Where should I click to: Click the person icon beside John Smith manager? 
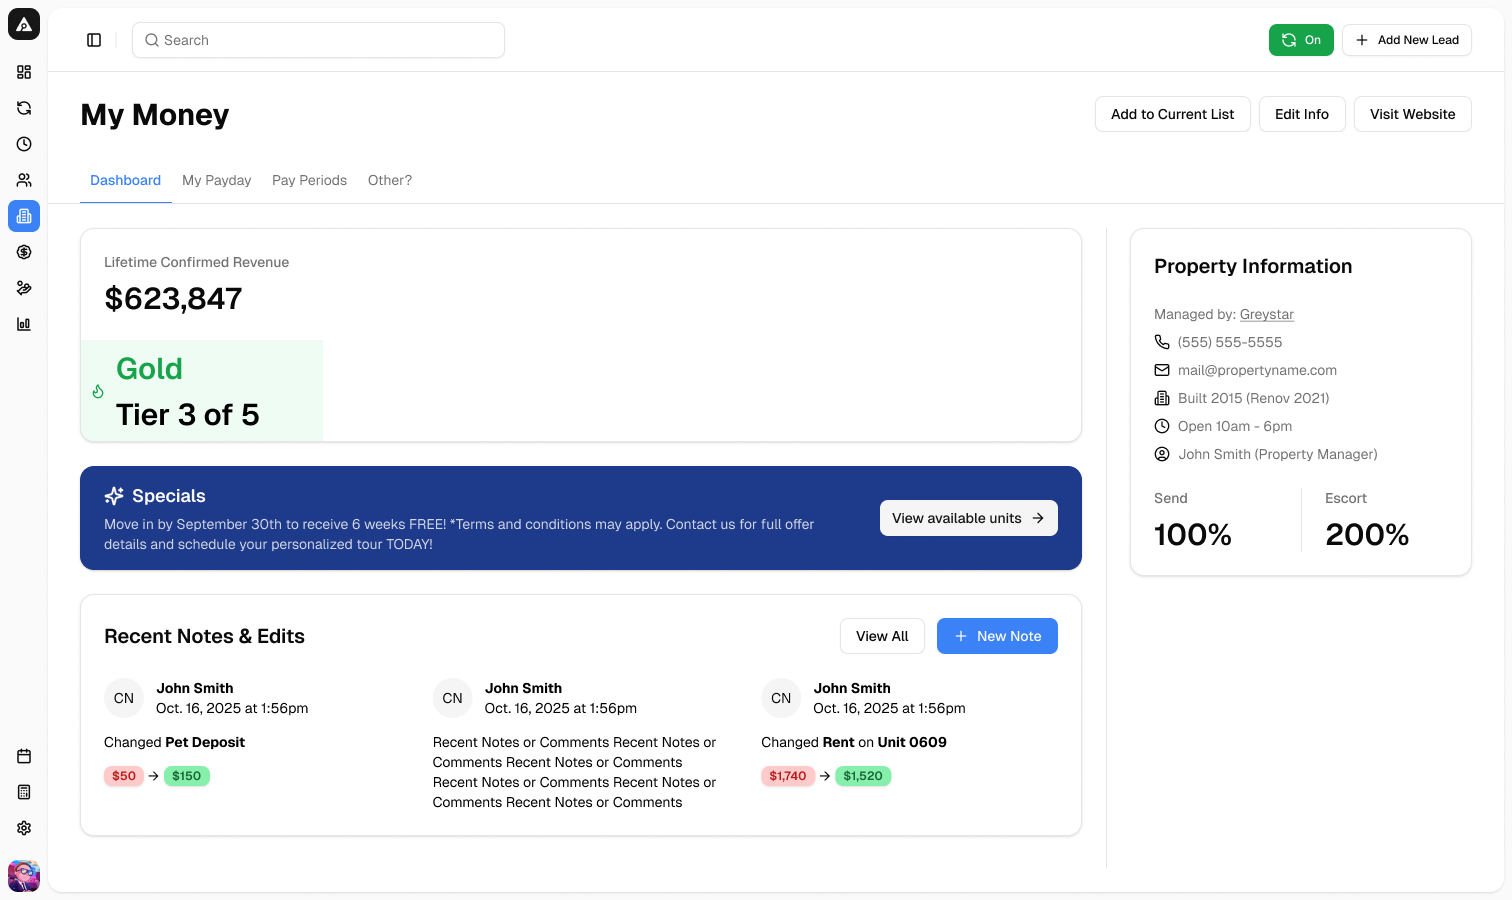1162,454
